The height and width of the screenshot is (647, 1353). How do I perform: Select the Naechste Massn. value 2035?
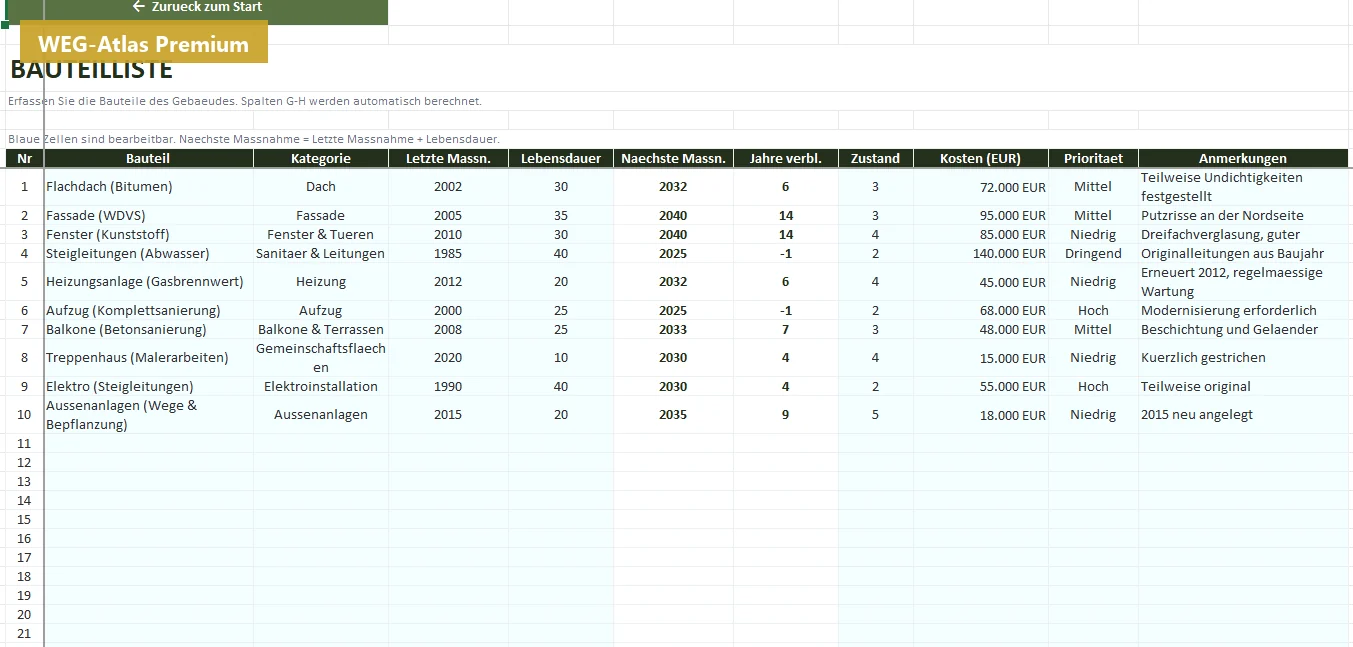tap(673, 415)
